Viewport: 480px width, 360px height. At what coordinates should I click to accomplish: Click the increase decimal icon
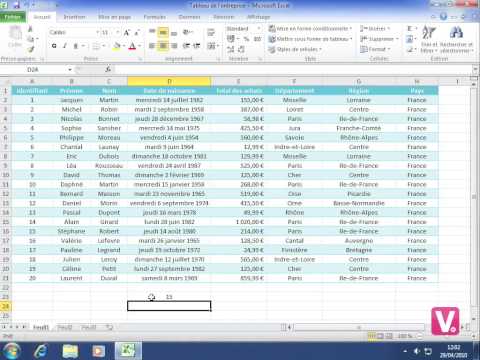coord(231,49)
